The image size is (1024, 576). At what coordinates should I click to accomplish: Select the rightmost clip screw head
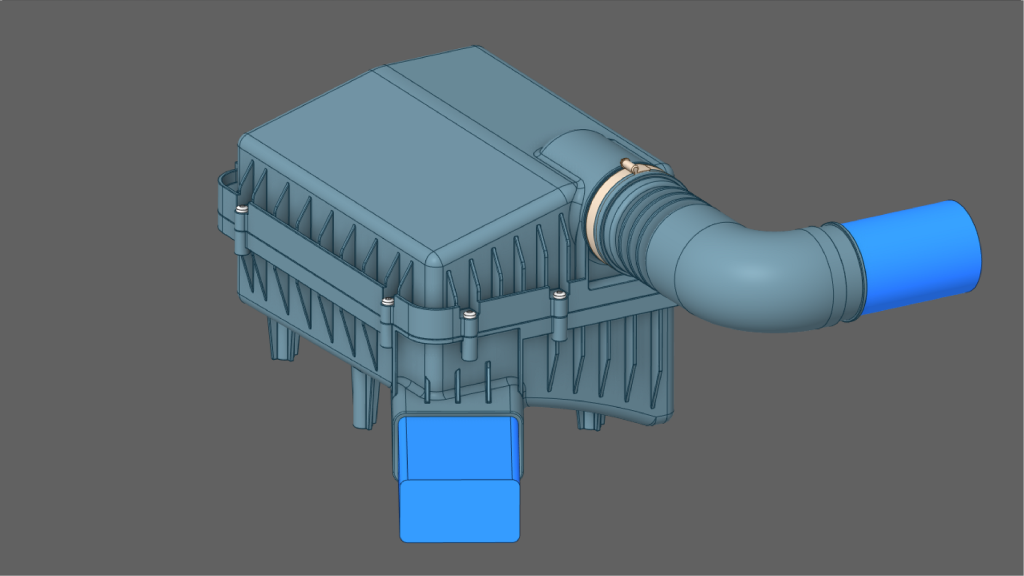coord(558,295)
